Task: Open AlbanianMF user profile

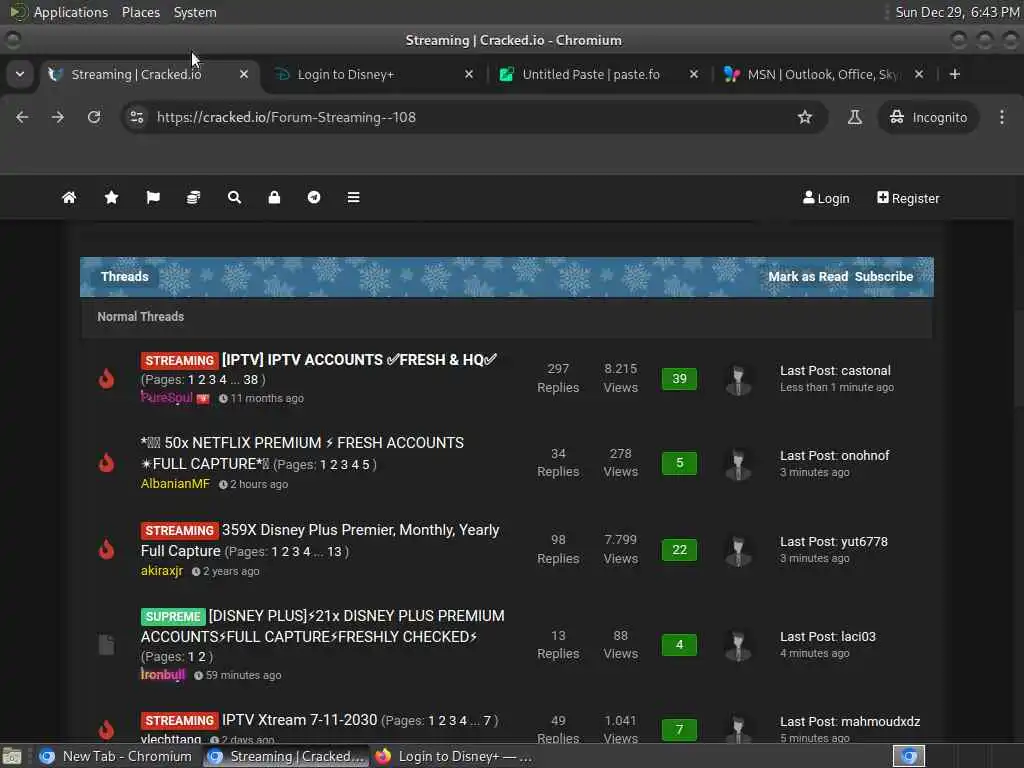Action: point(175,483)
